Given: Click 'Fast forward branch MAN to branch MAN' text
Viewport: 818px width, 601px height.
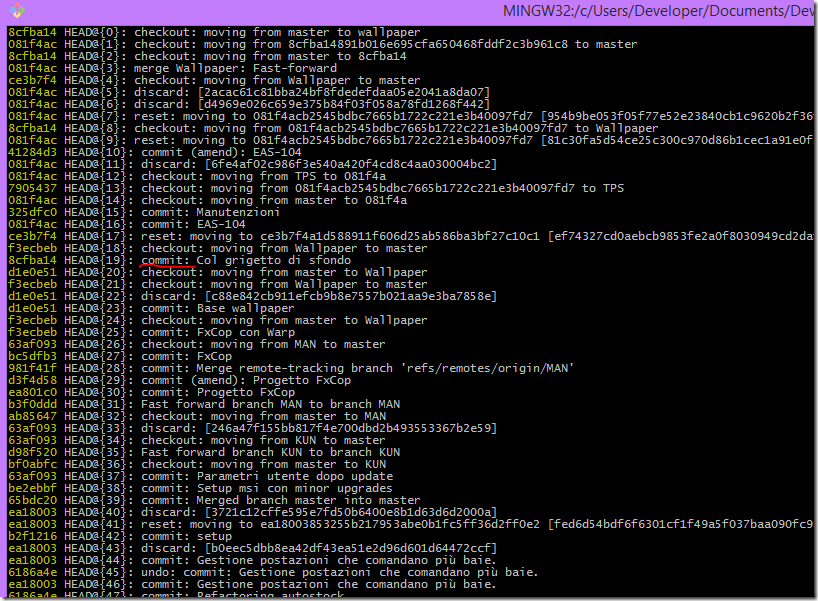Looking at the screenshot, I should pyautogui.click(x=270, y=404).
